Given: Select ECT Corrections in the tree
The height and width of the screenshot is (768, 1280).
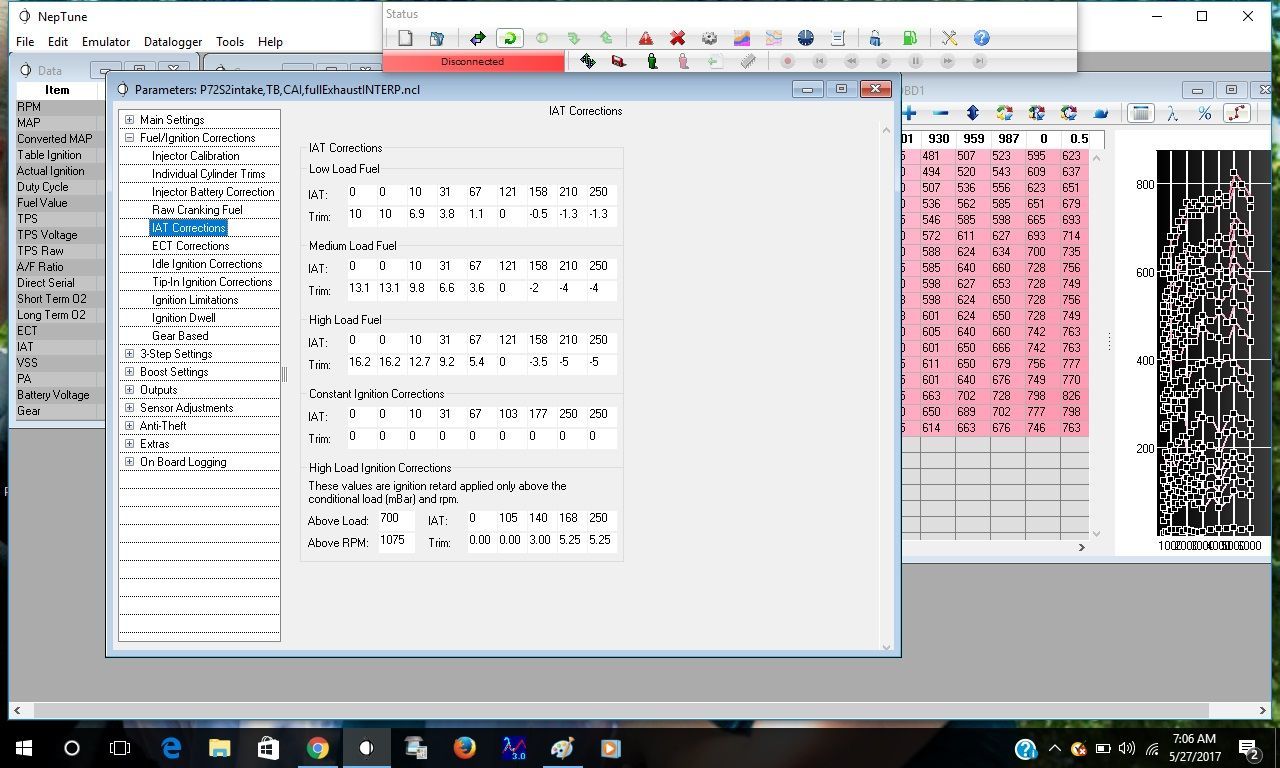Looking at the screenshot, I should pos(190,246).
